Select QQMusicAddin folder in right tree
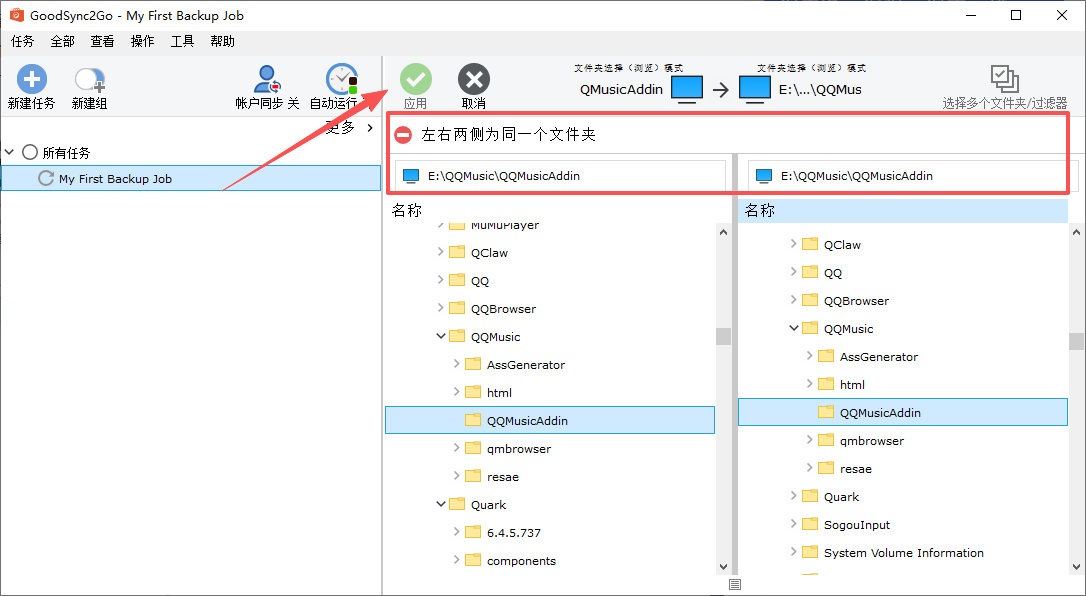The image size is (1086, 596). point(903,412)
